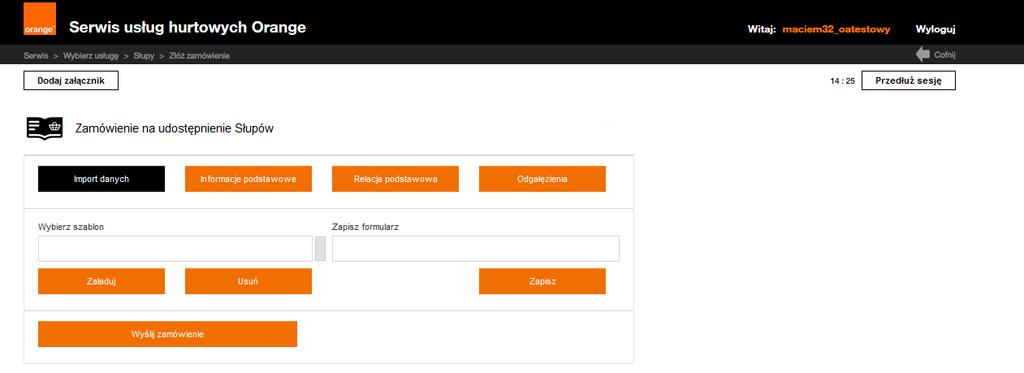
Task: Click the Cofnij link text
Action: click(945, 55)
